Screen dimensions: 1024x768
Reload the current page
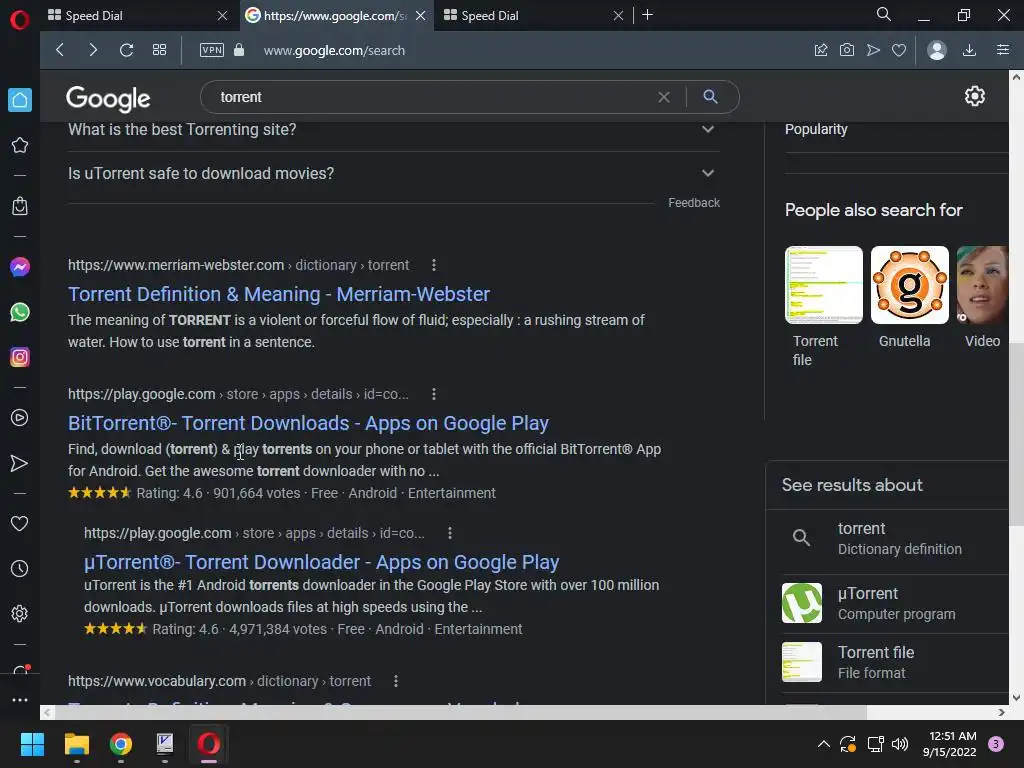[127, 50]
